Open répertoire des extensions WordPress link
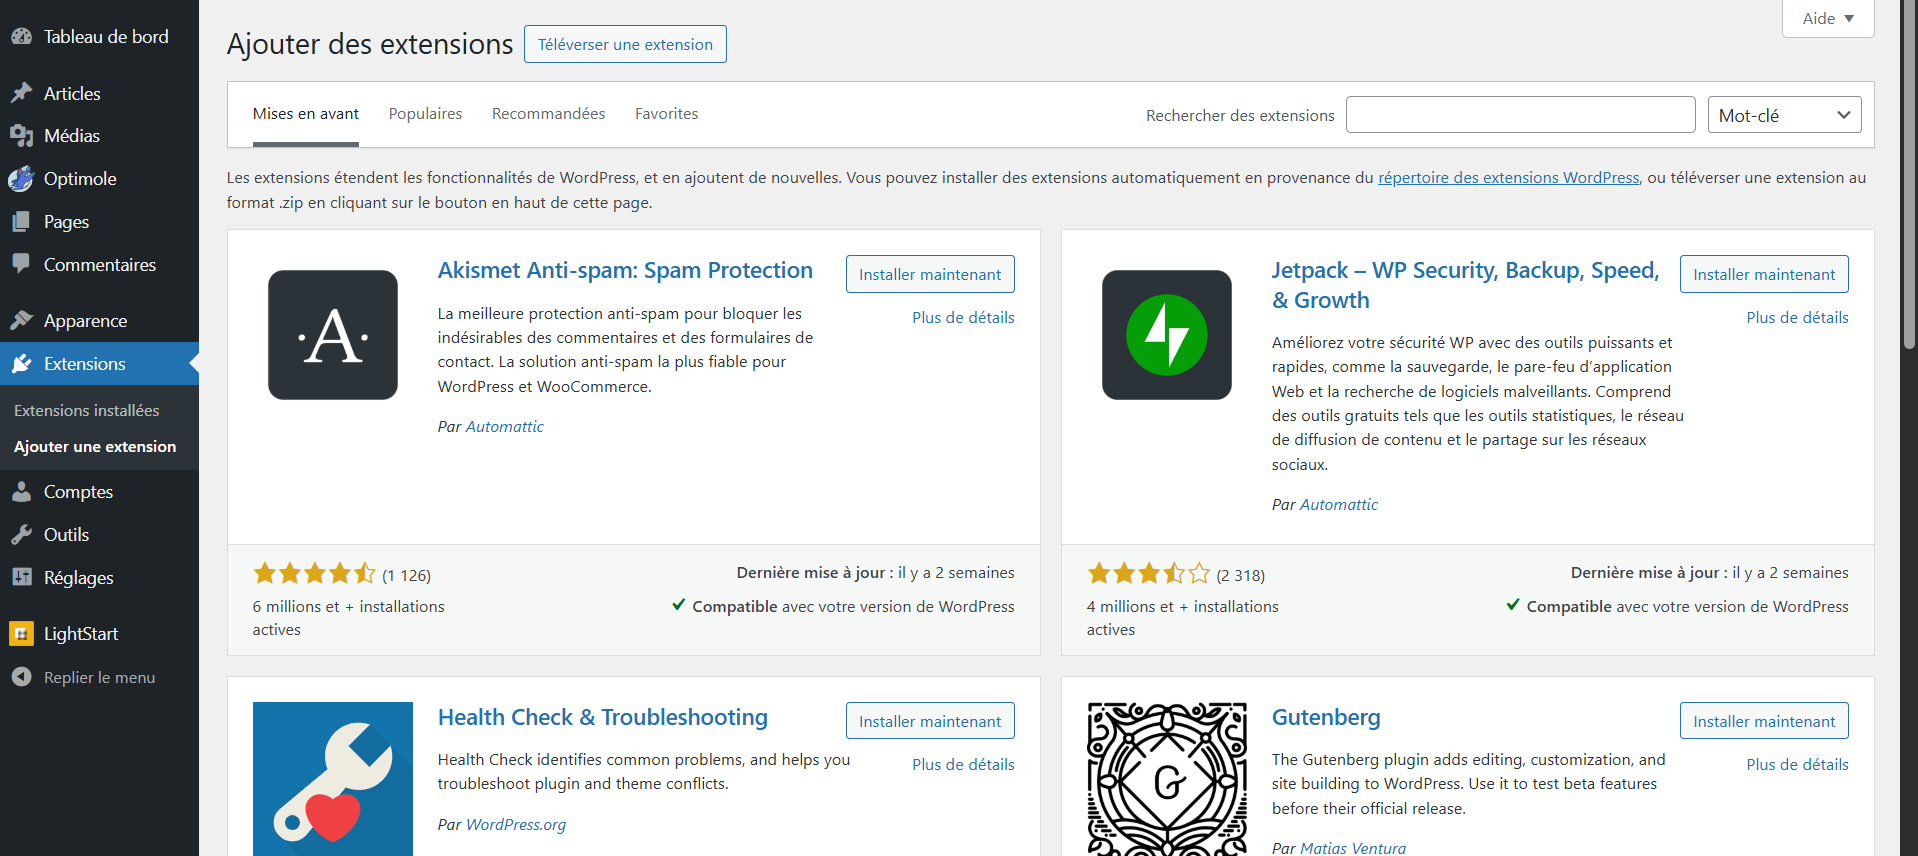Screen dimensions: 1918x856 coord(1509,177)
